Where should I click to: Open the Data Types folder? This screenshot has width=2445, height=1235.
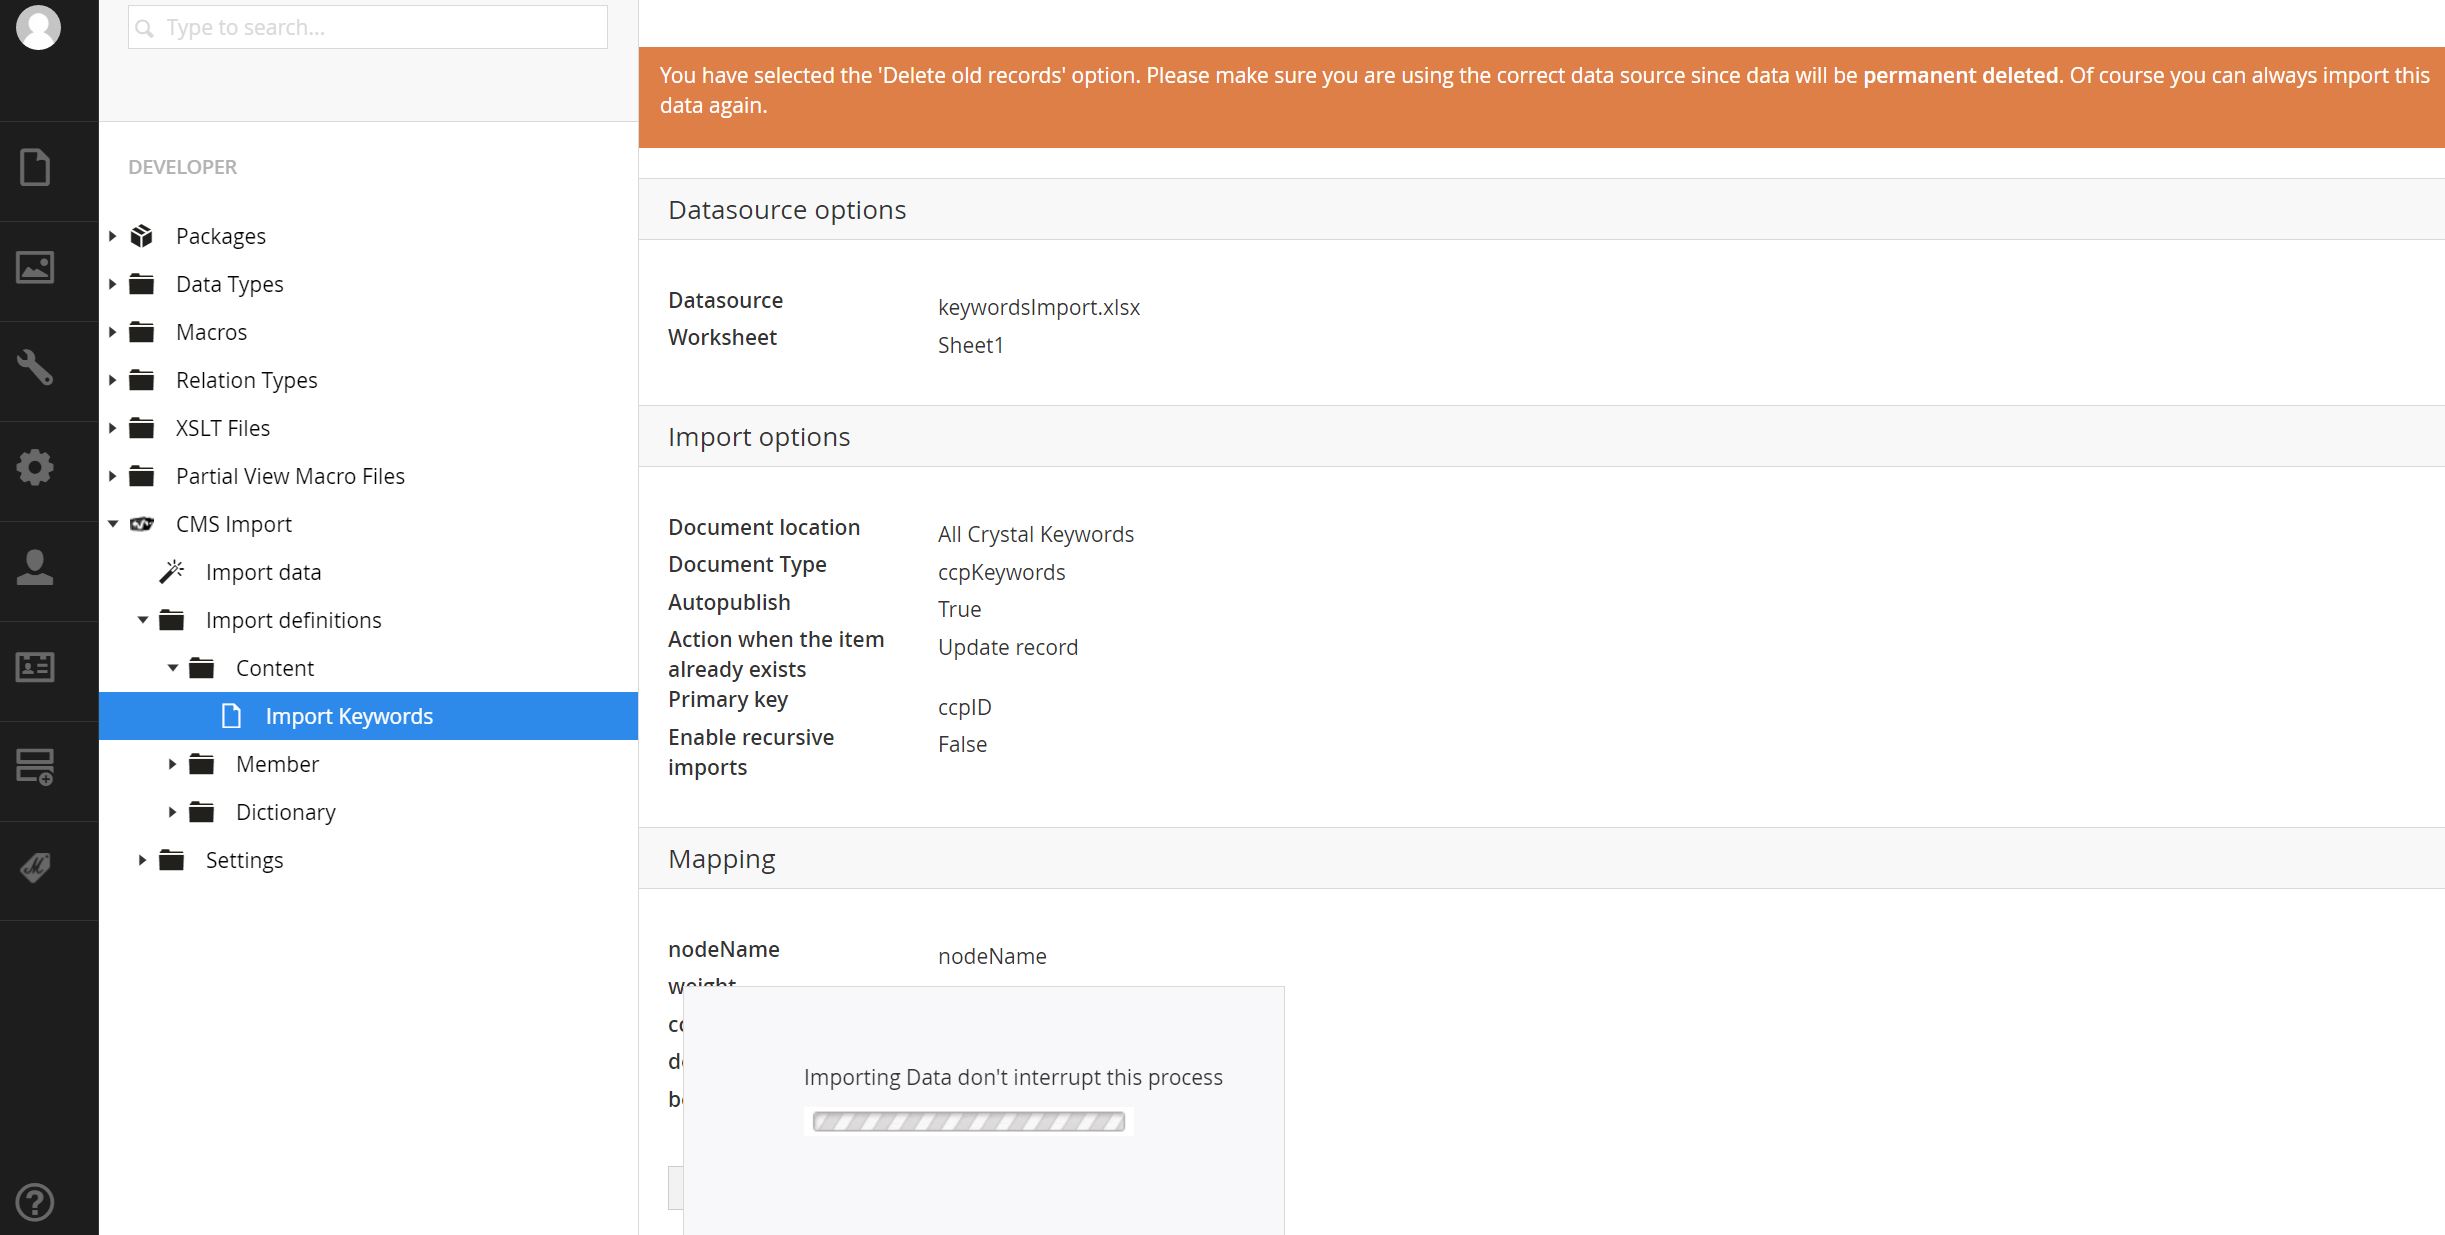click(x=229, y=284)
